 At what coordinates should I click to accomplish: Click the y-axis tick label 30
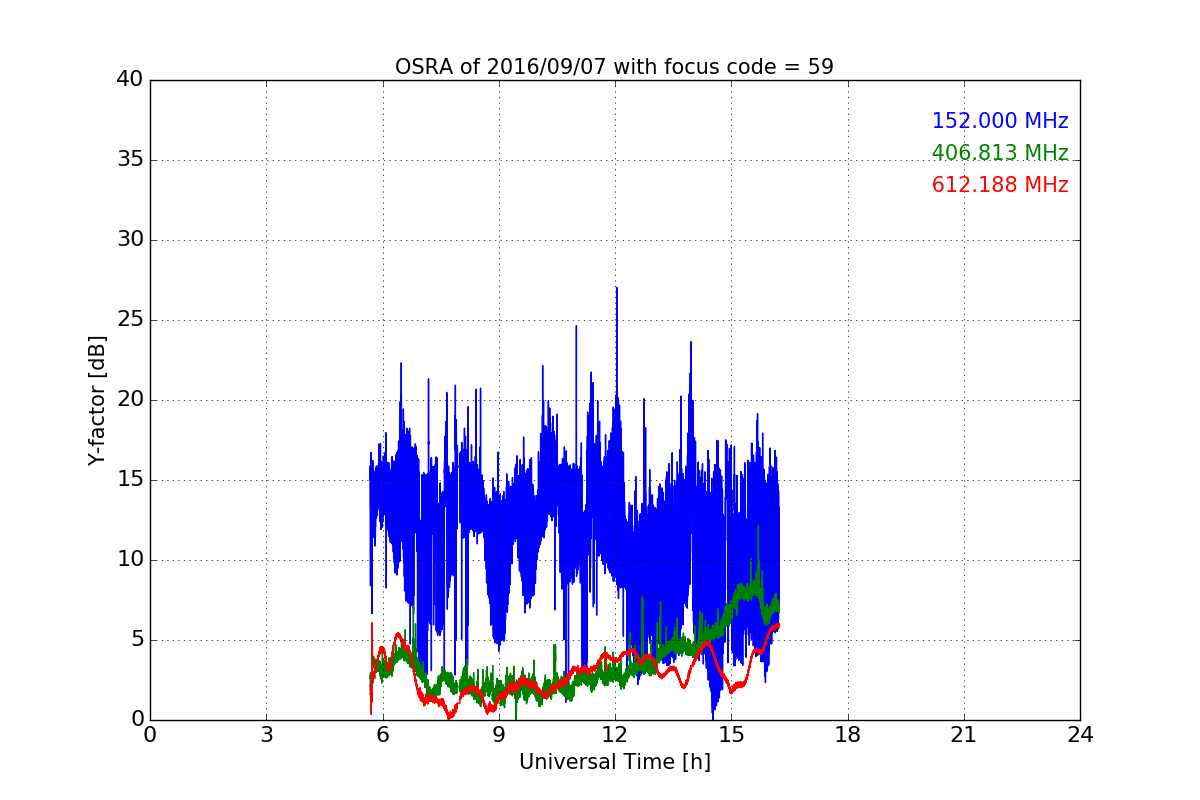click(130, 240)
